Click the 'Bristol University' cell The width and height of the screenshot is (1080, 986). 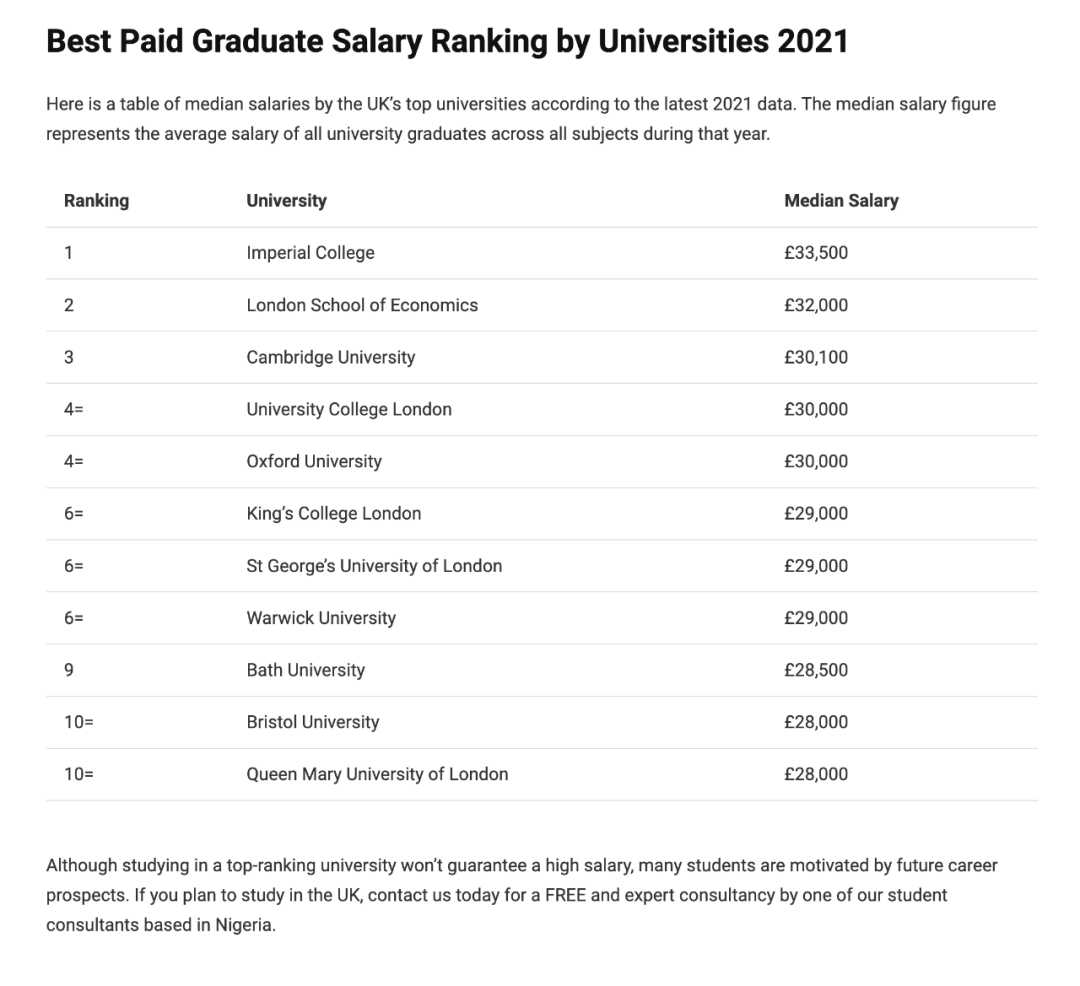click(313, 722)
